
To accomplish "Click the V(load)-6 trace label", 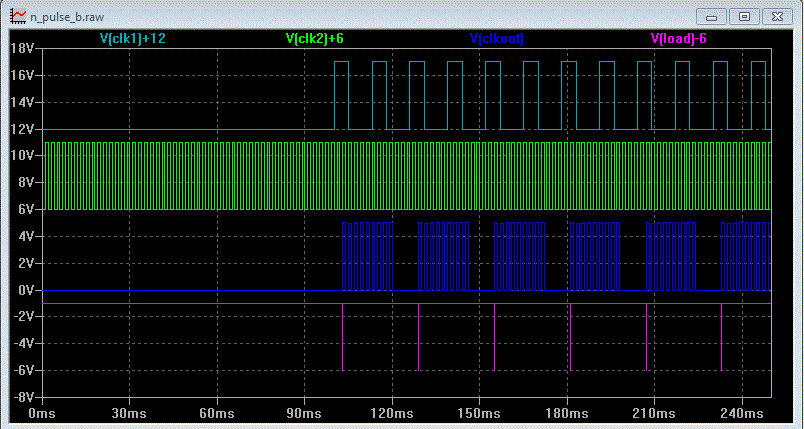I will coord(679,38).
